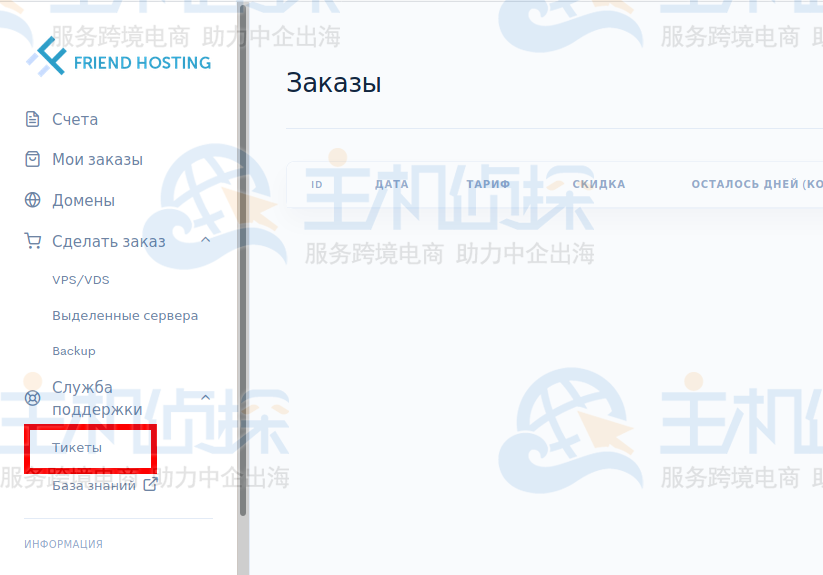Collapse the Сделать заказ submenu chevron
The image size is (823, 575).
[x=206, y=240]
